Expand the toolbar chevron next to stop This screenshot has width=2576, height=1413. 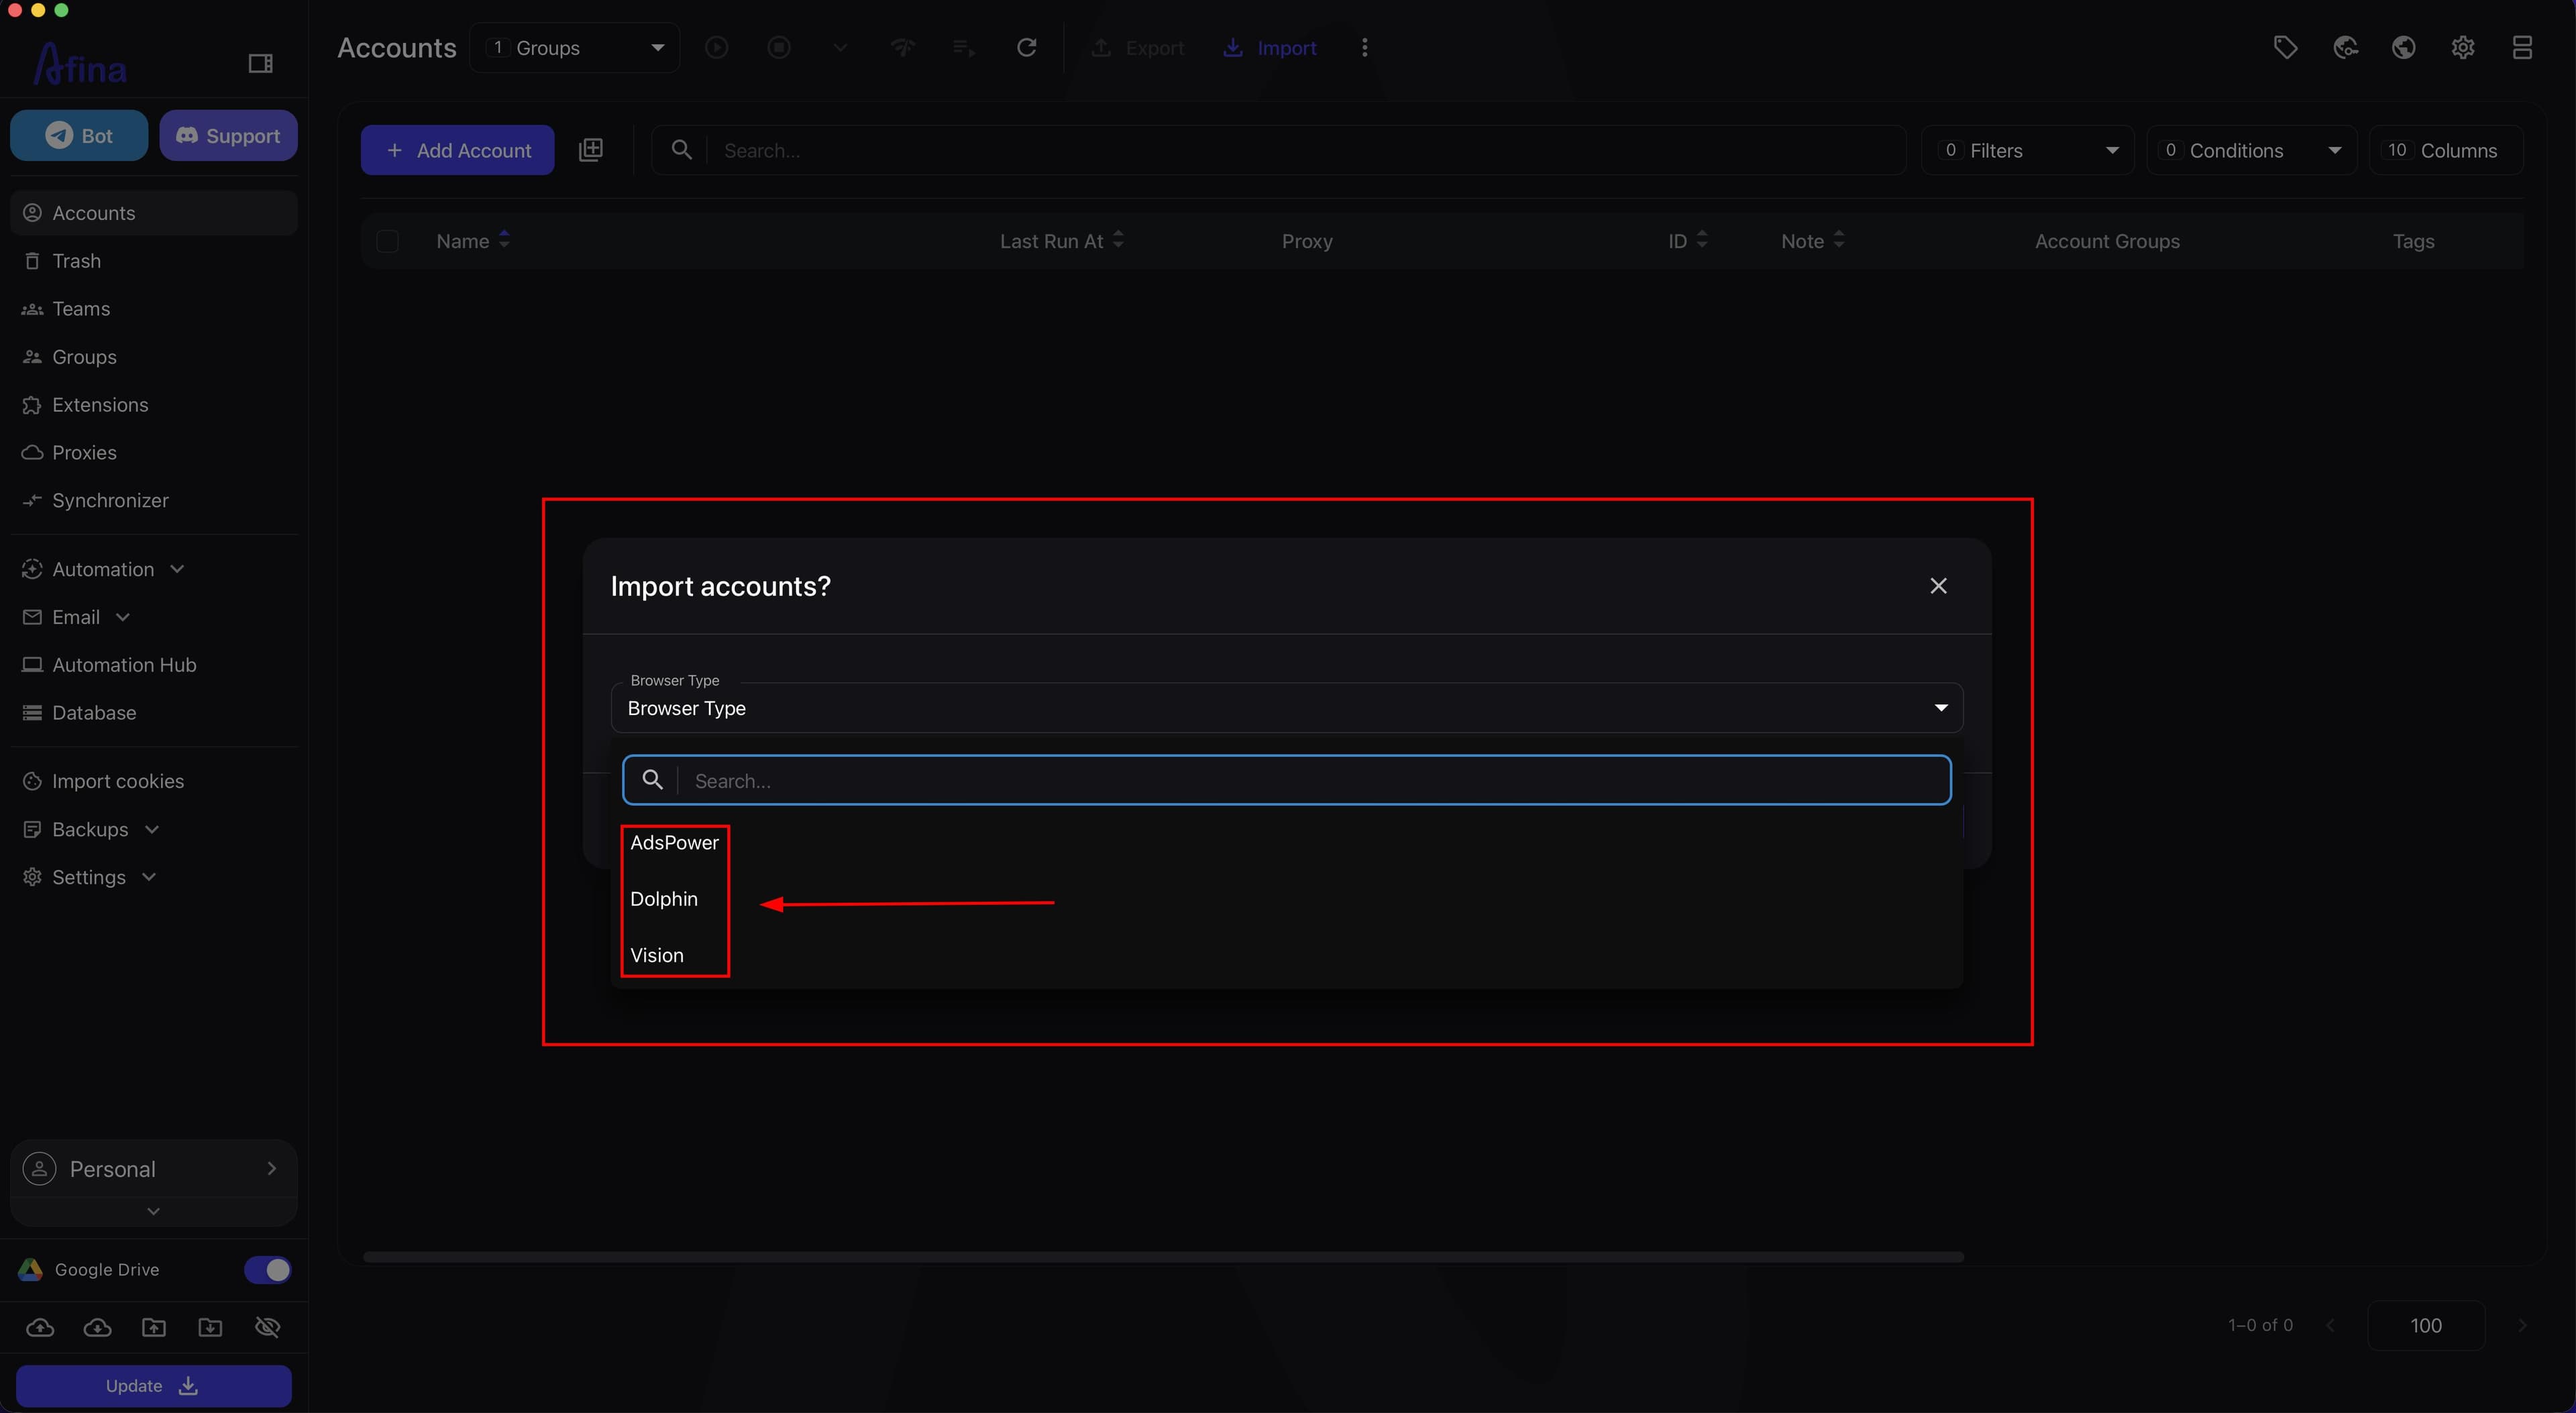[840, 47]
